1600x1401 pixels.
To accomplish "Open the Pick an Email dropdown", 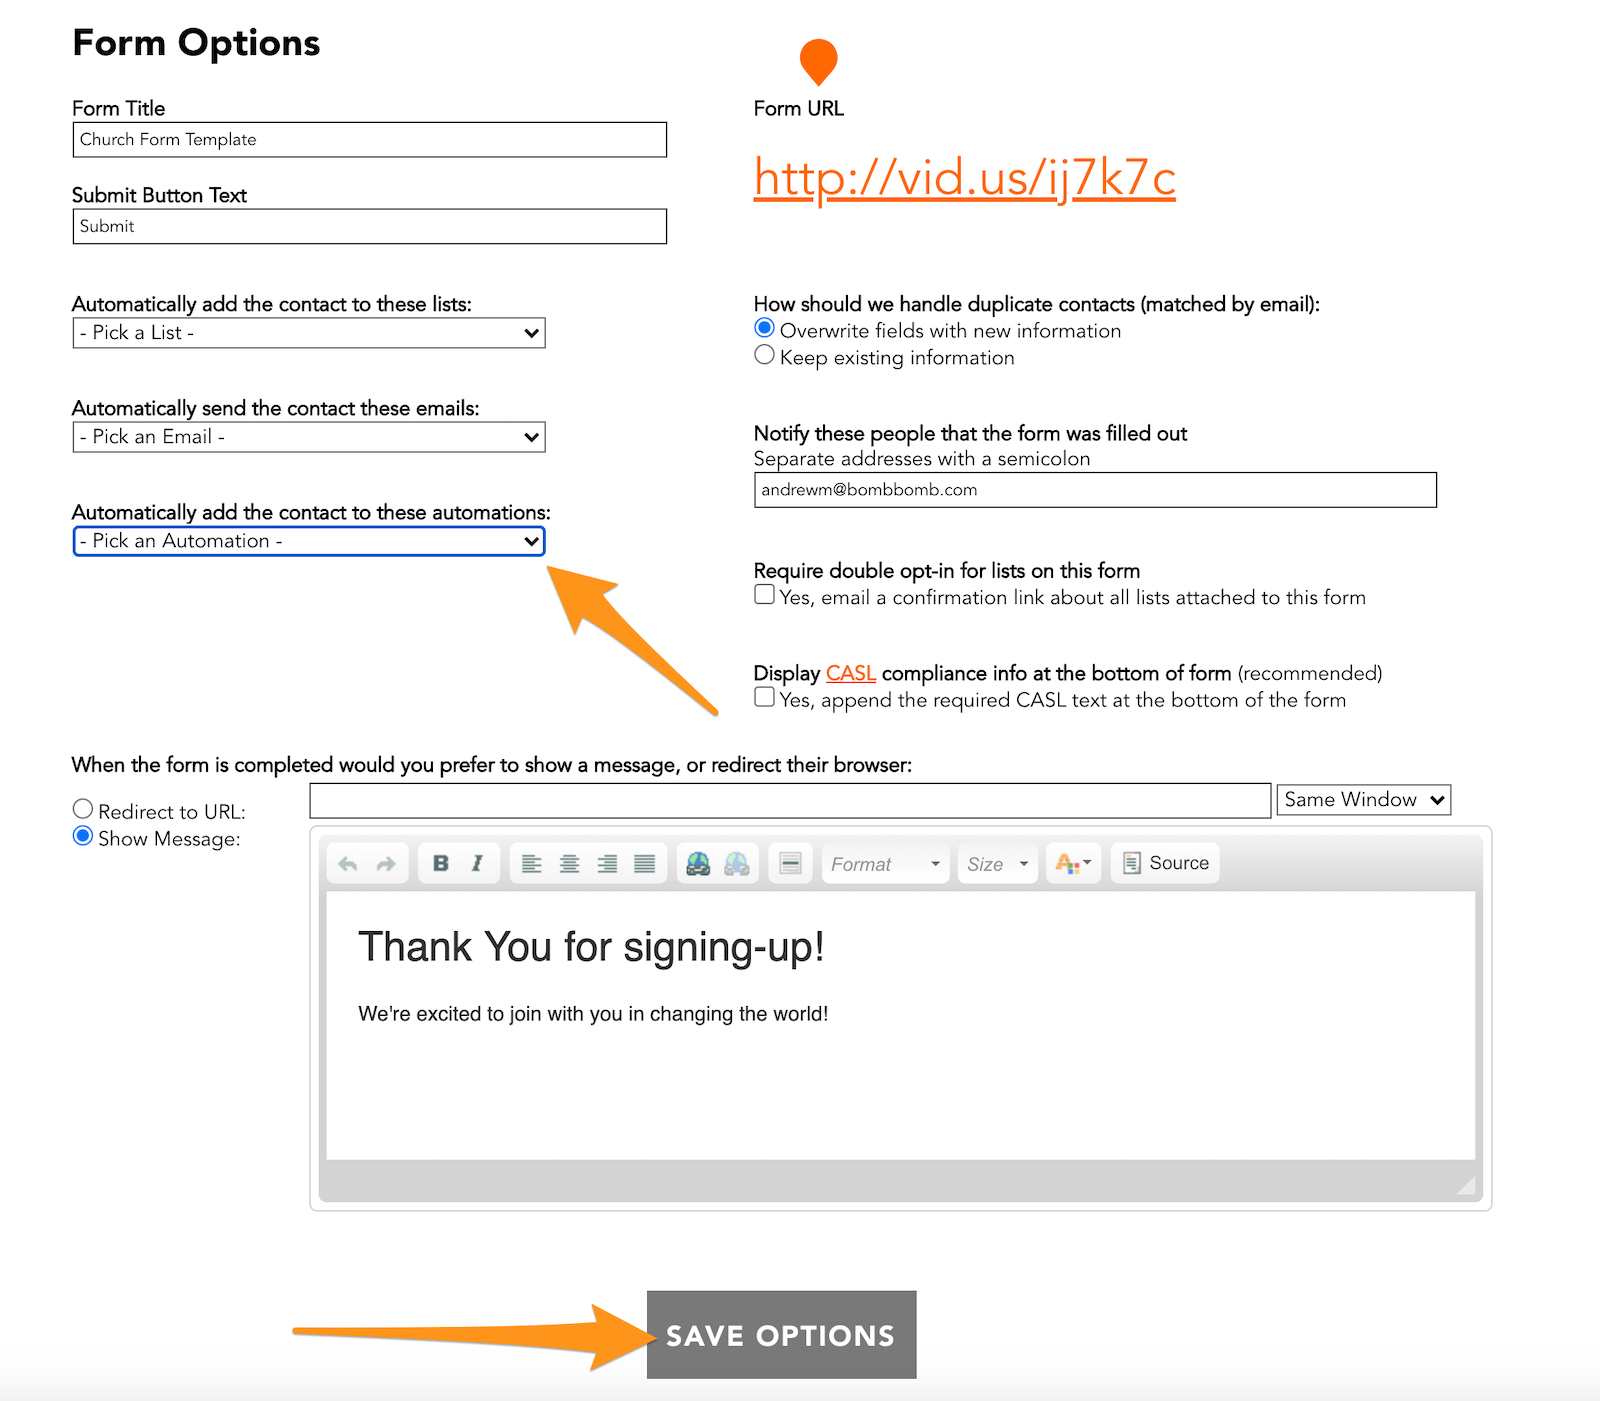I will (x=309, y=437).
